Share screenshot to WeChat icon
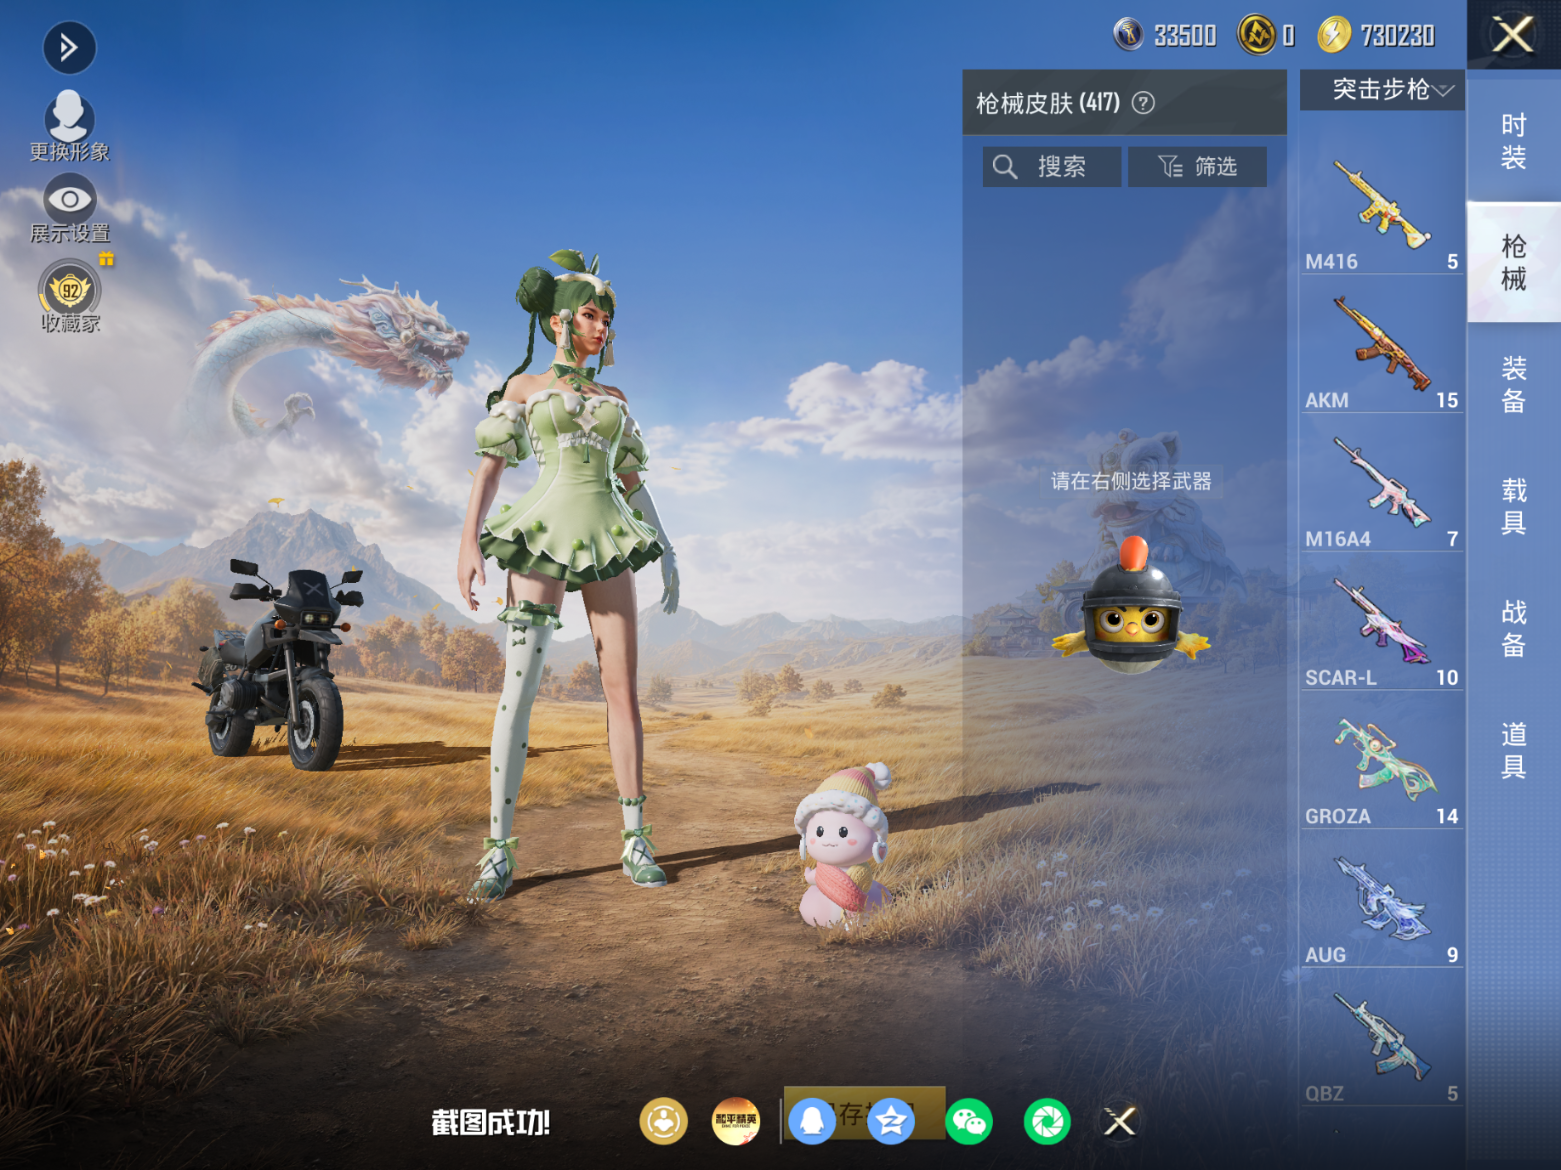 [969, 1121]
